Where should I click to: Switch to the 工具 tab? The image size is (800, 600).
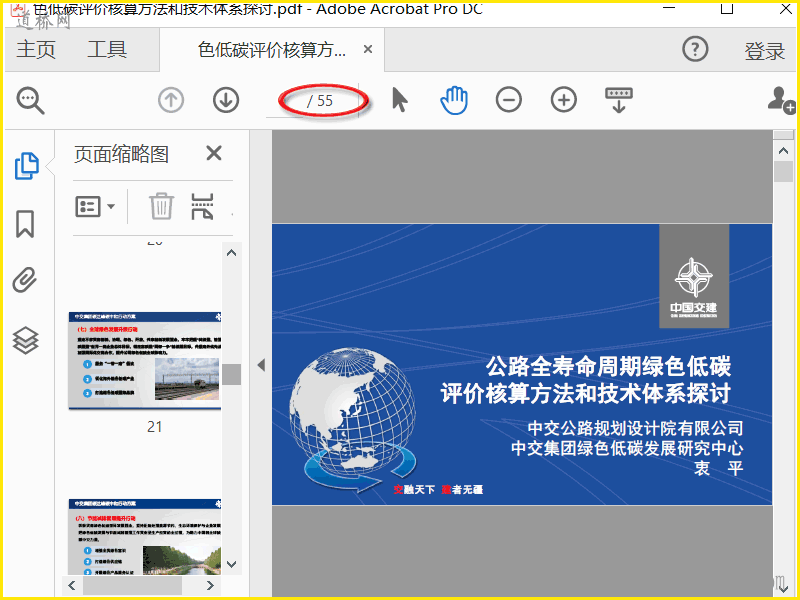(x=107, y=49)
